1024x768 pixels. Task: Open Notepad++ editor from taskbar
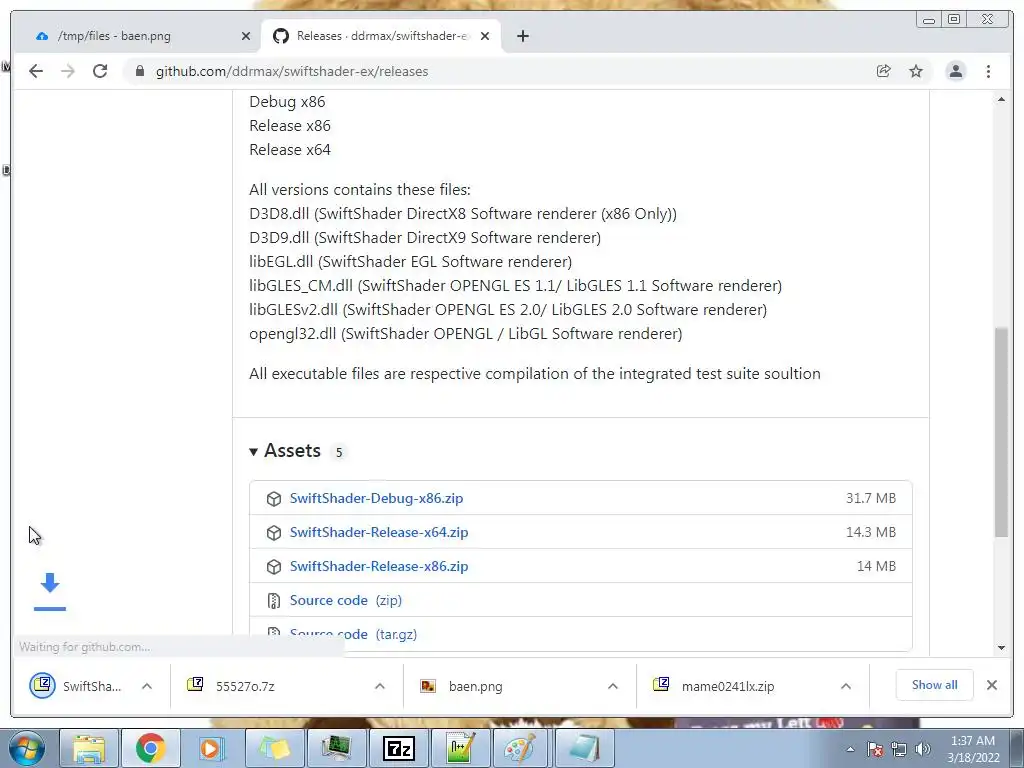pyautogui.click(x=460, y=748)
